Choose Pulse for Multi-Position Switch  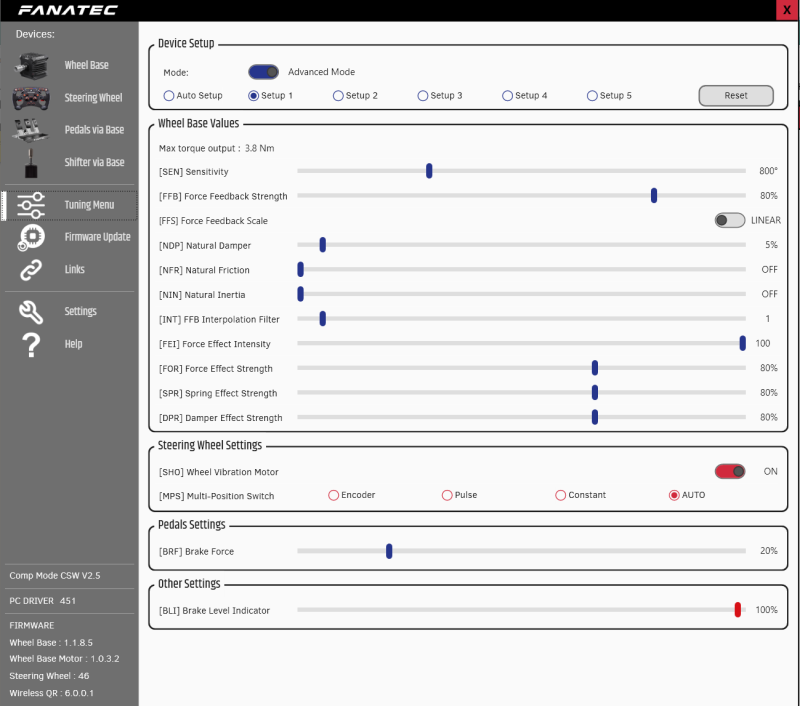coord(447,495)
